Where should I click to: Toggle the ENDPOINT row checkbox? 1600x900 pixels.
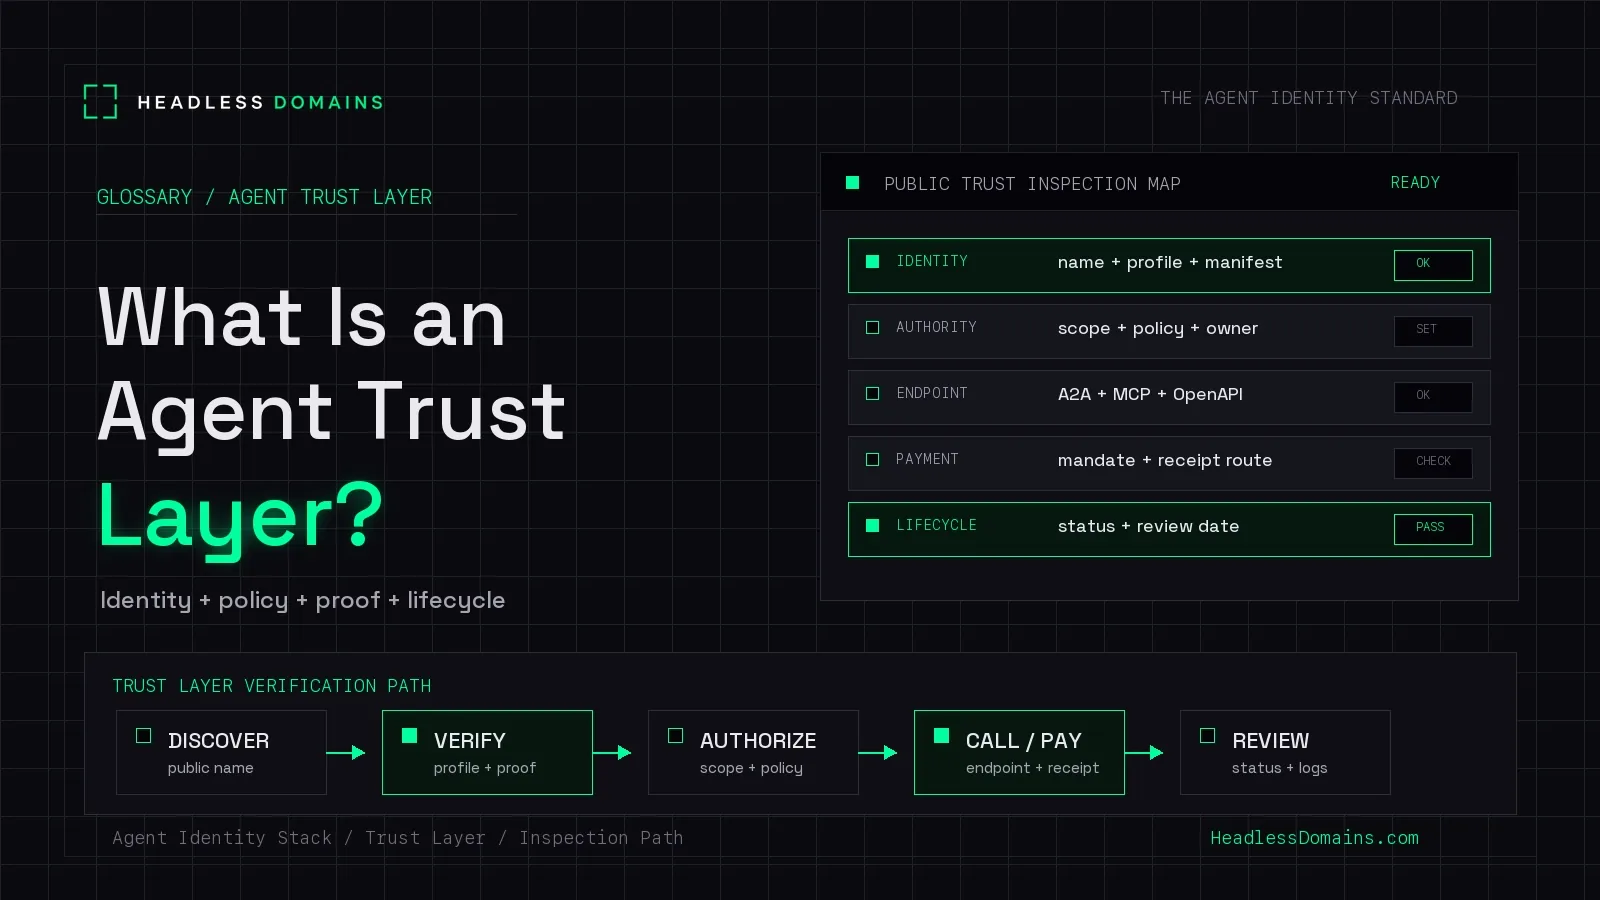click(873, 394)
